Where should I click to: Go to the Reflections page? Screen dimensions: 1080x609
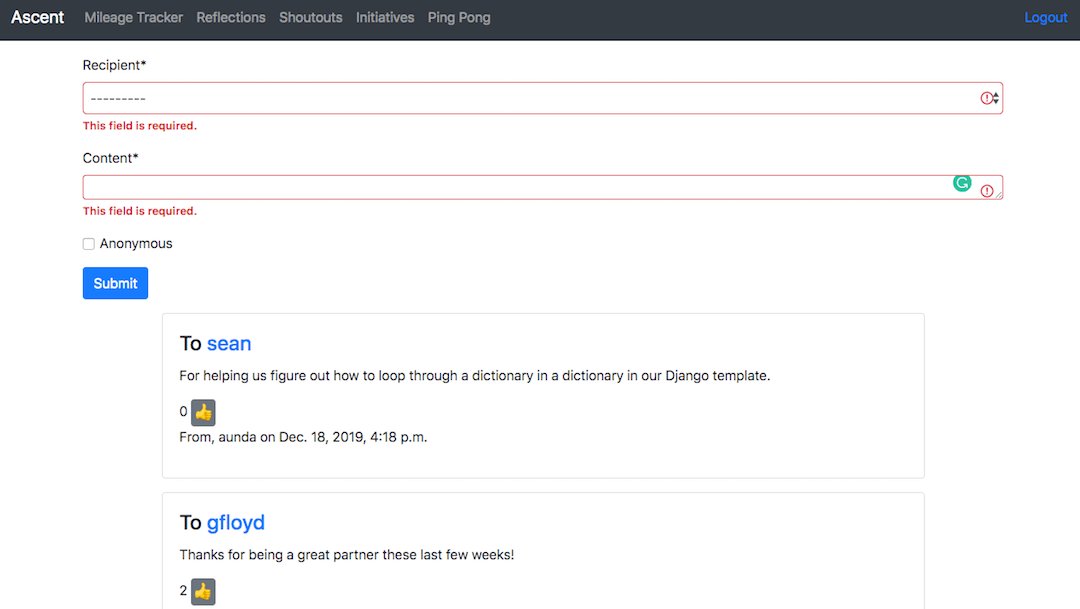[231, 18]
